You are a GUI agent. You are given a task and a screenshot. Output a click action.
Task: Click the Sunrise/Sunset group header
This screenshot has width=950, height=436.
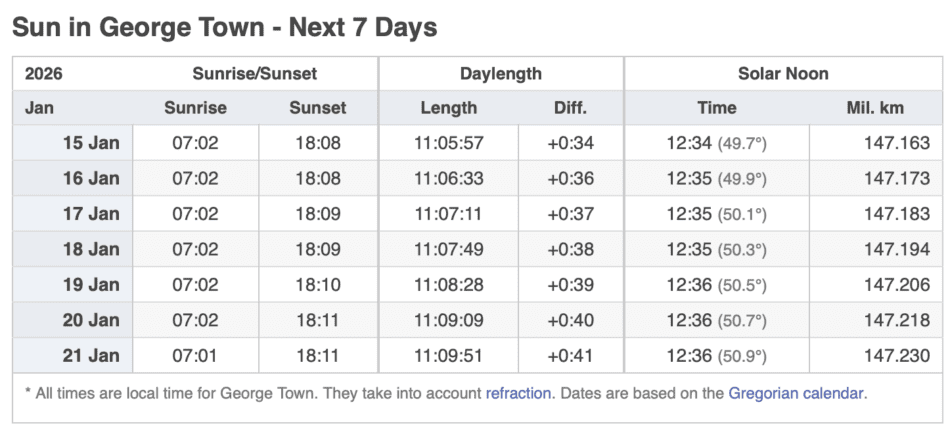pos(255,73)
